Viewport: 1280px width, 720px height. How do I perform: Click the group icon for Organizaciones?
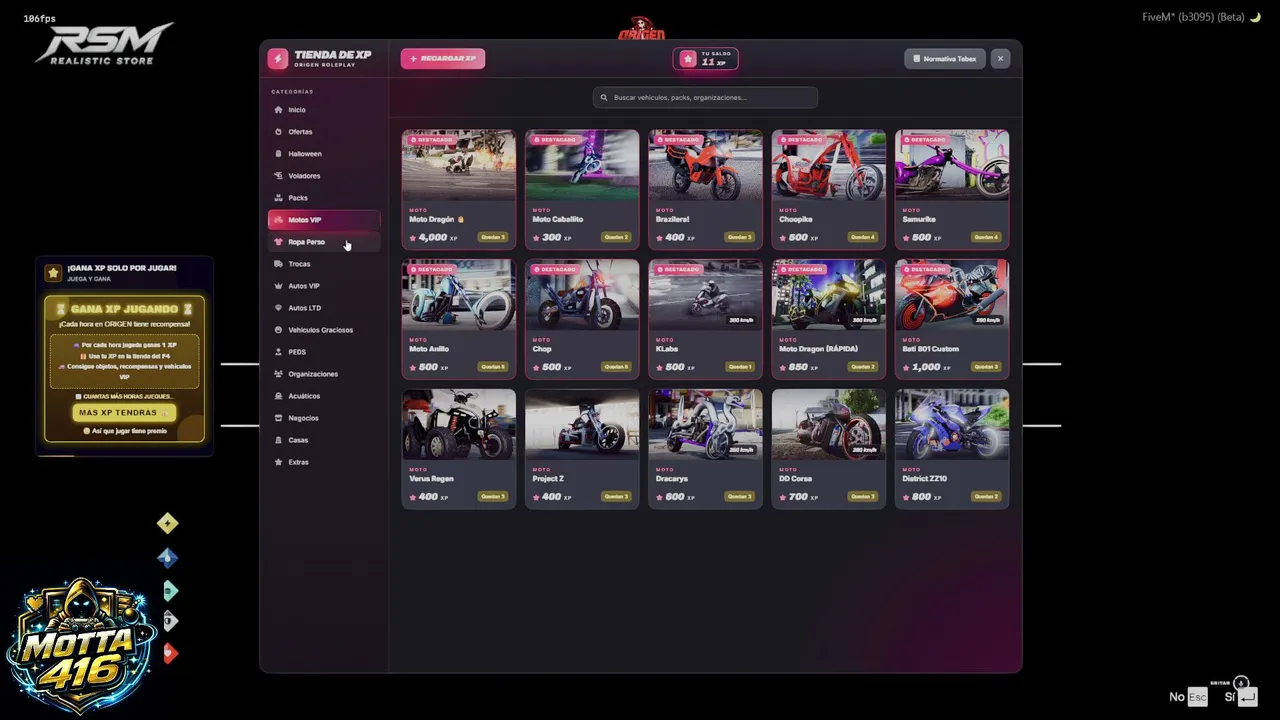pyautogui.click(x=278, y=374)
